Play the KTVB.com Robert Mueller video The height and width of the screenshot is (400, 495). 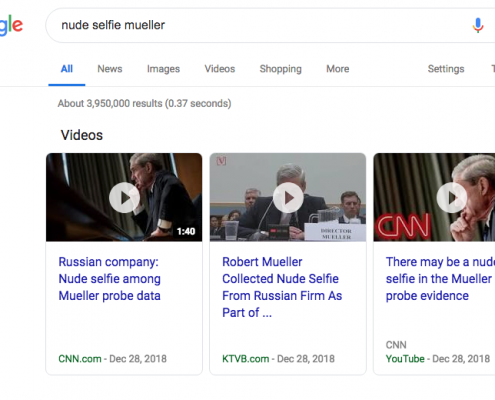288,198
